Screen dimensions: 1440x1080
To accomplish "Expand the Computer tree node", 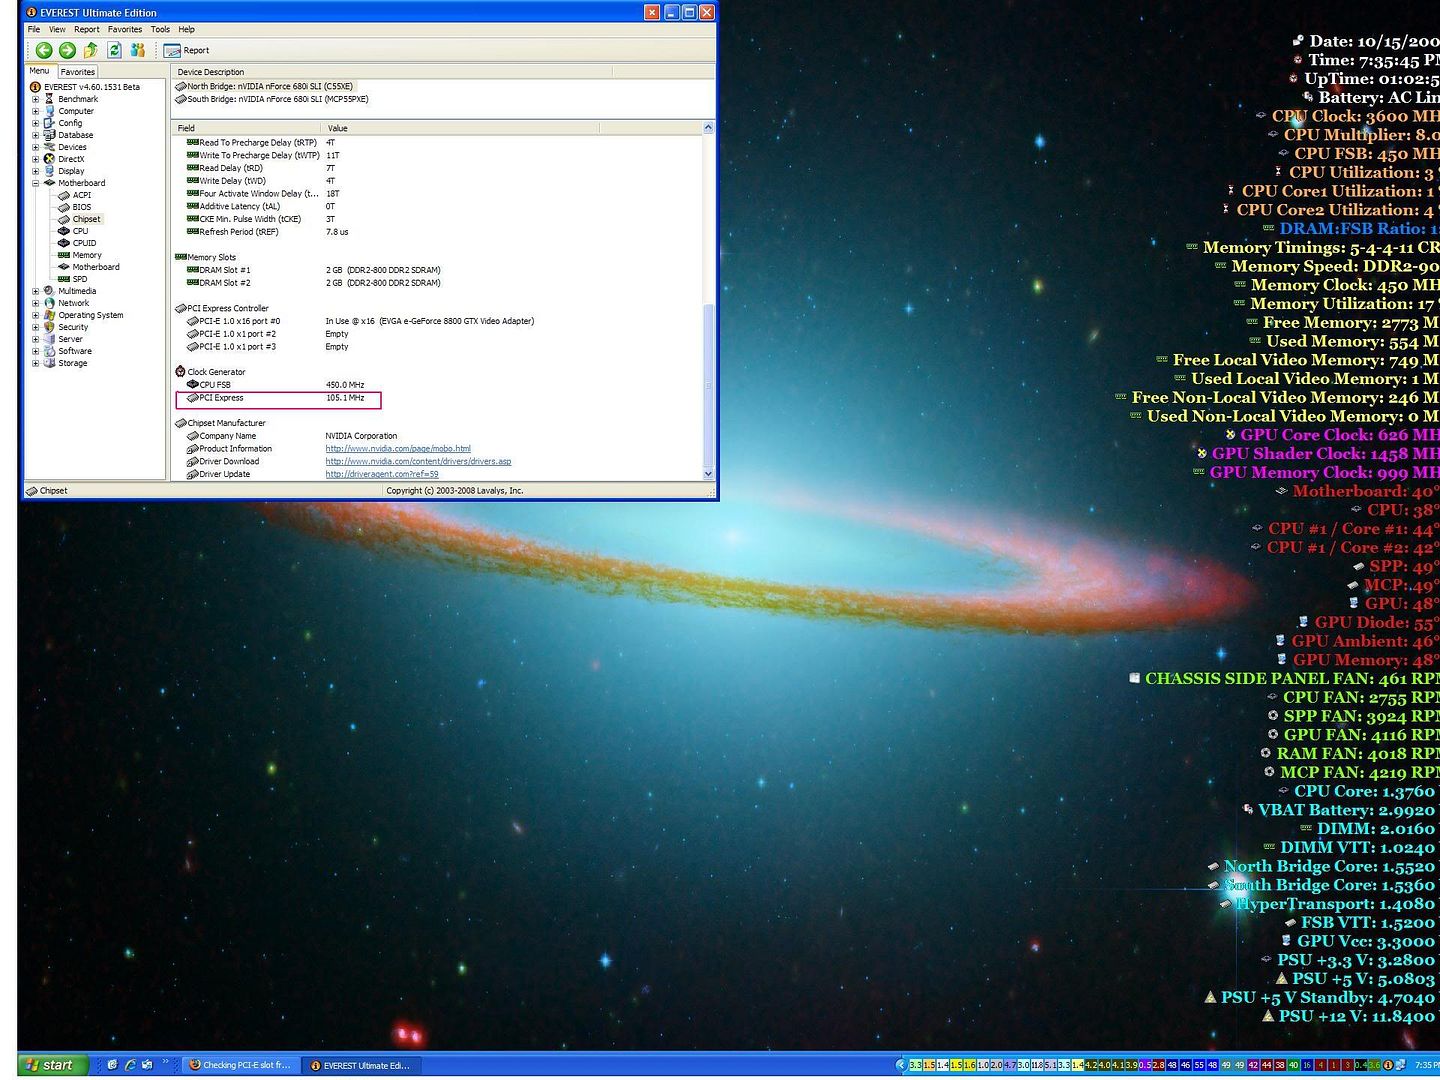I will tap(35, 111).
